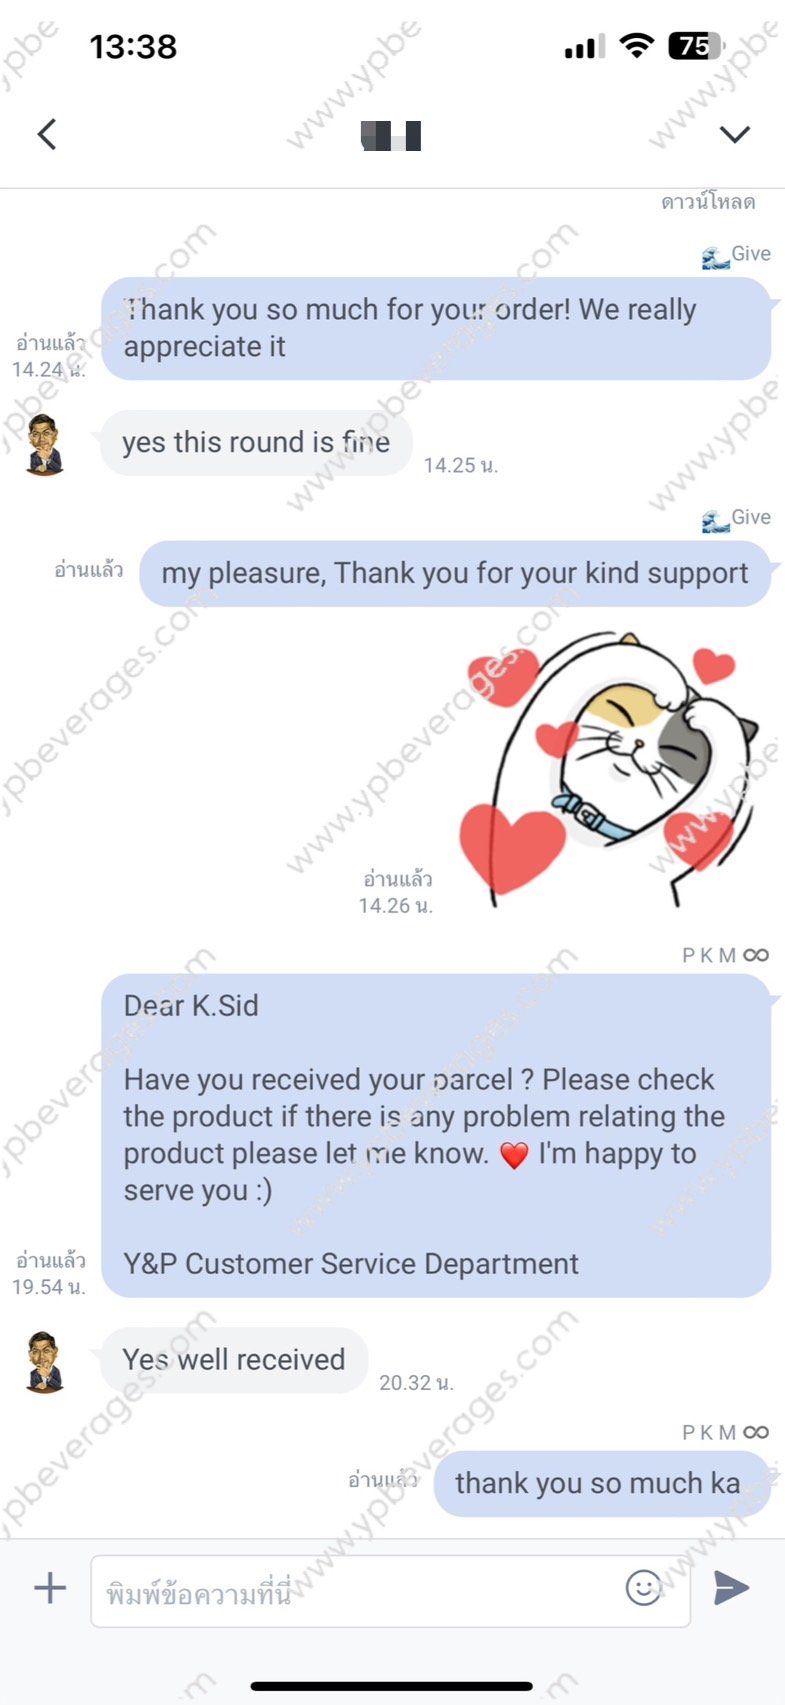The image size is (785, 1705).
Task: Open attachments with the plus icon
Action: [50, 1588]
